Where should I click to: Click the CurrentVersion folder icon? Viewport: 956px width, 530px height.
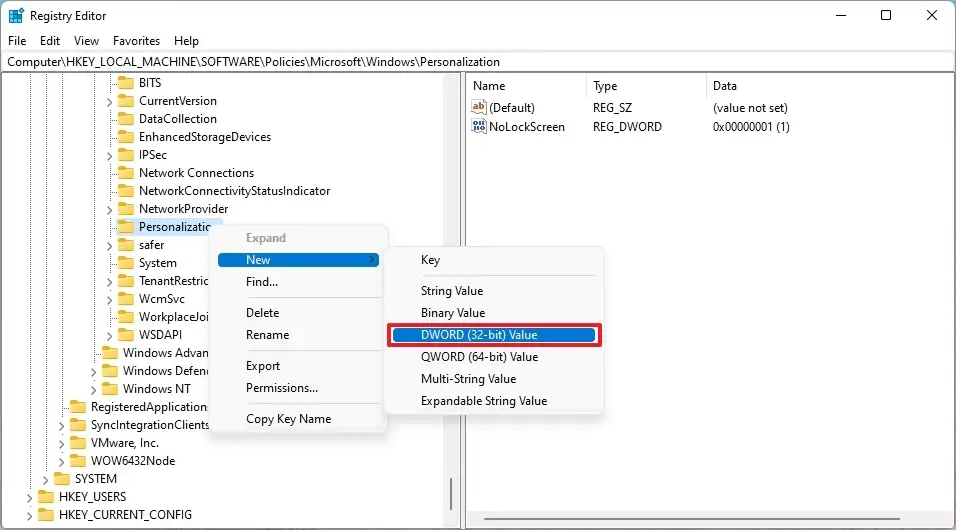pos(126,101)
